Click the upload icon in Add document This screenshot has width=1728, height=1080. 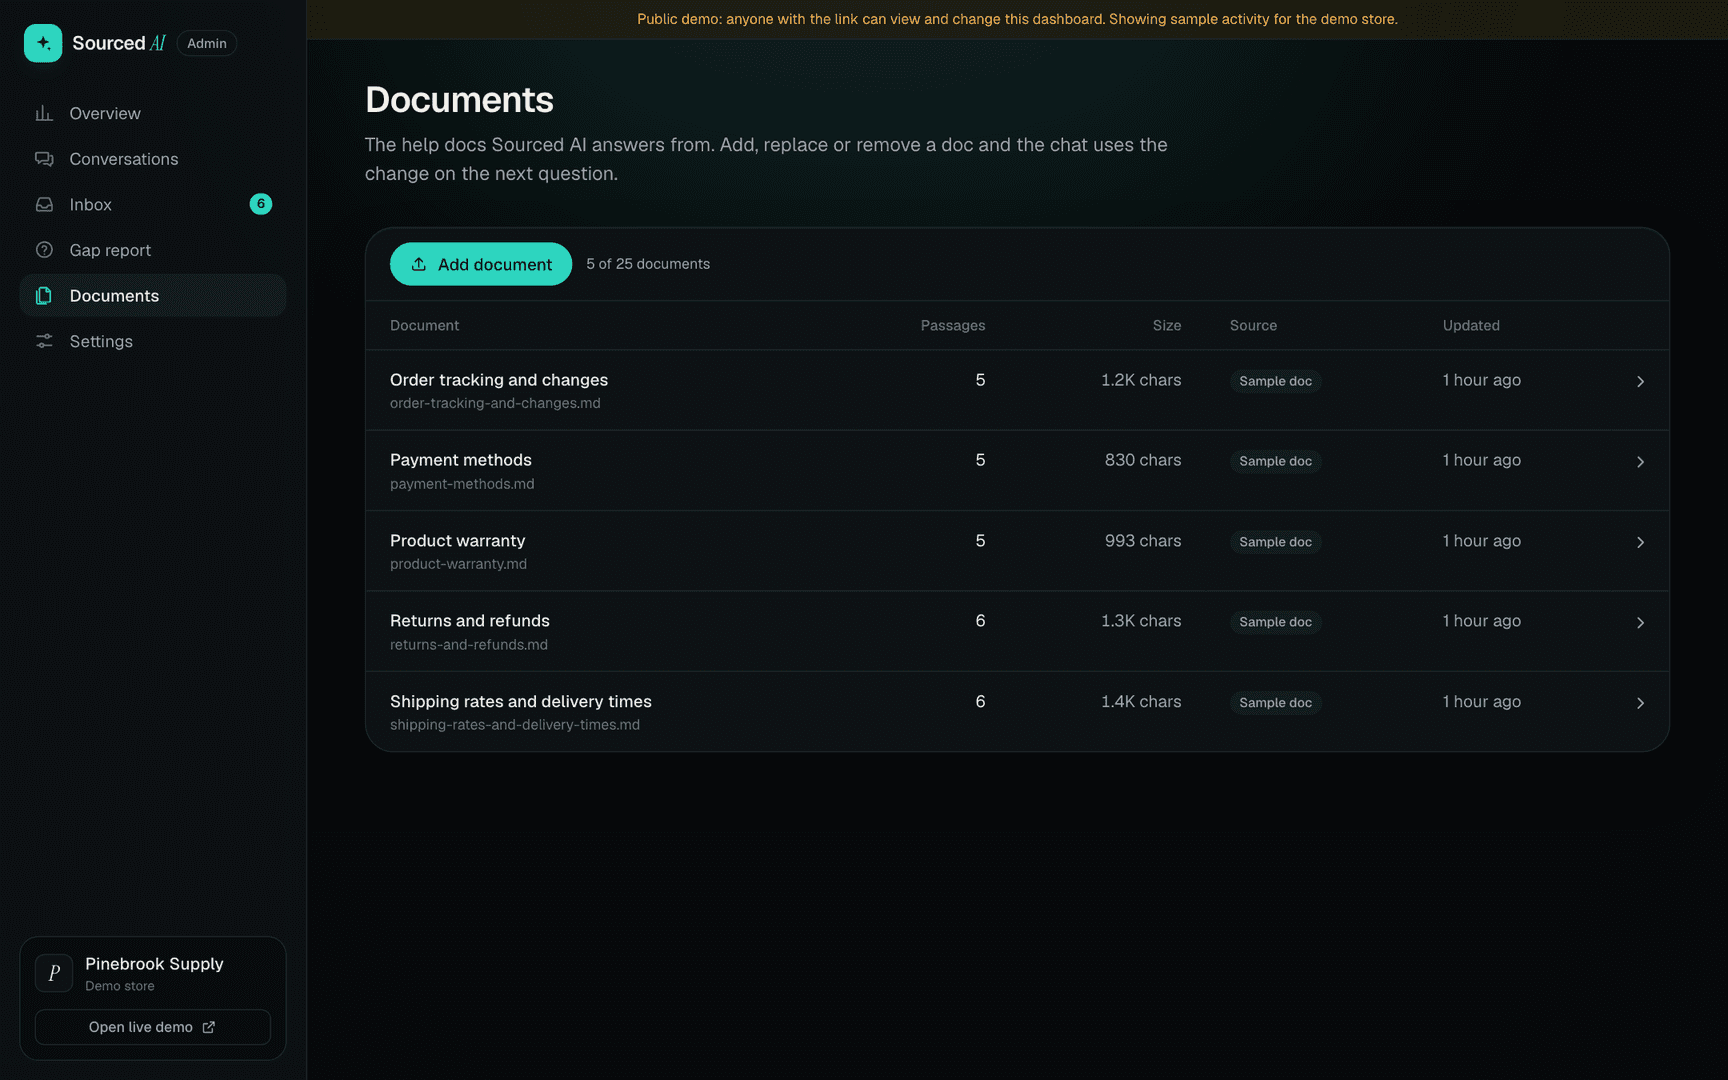point(419,264)
